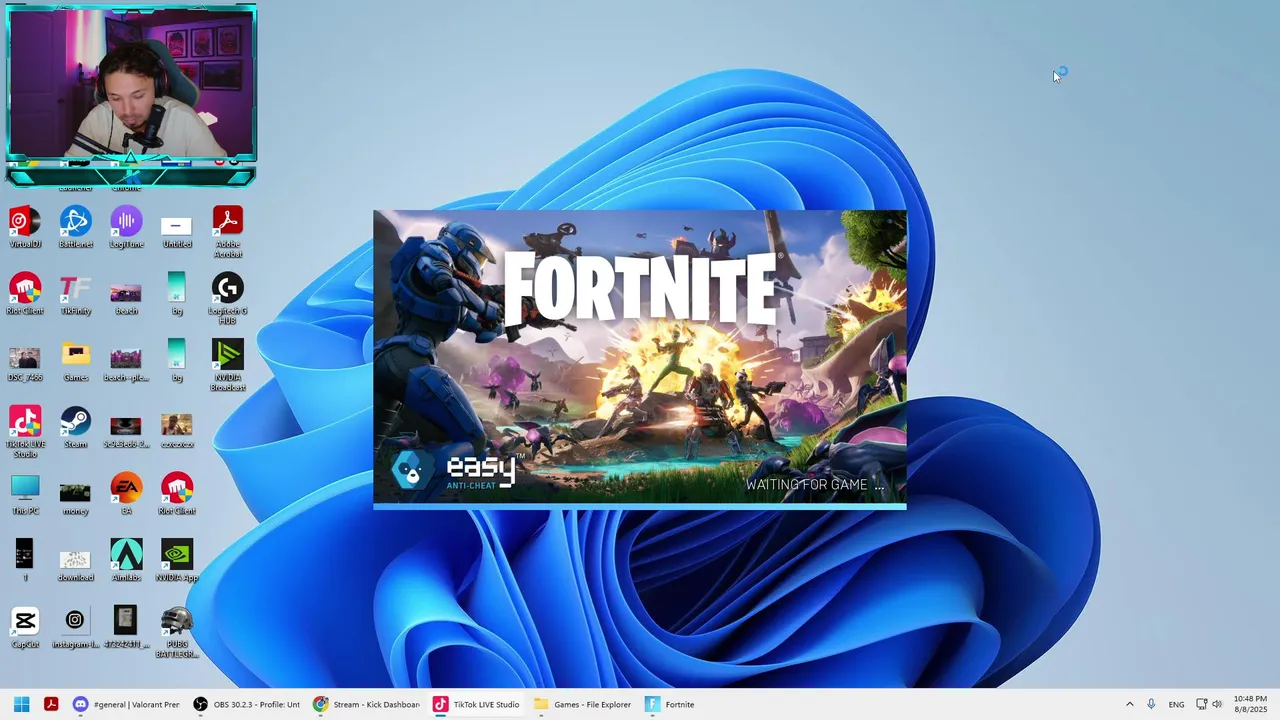Screen dimensions: 1280x720
Task: Open the volume control in tray
Action: click(x=1217, y=704)
